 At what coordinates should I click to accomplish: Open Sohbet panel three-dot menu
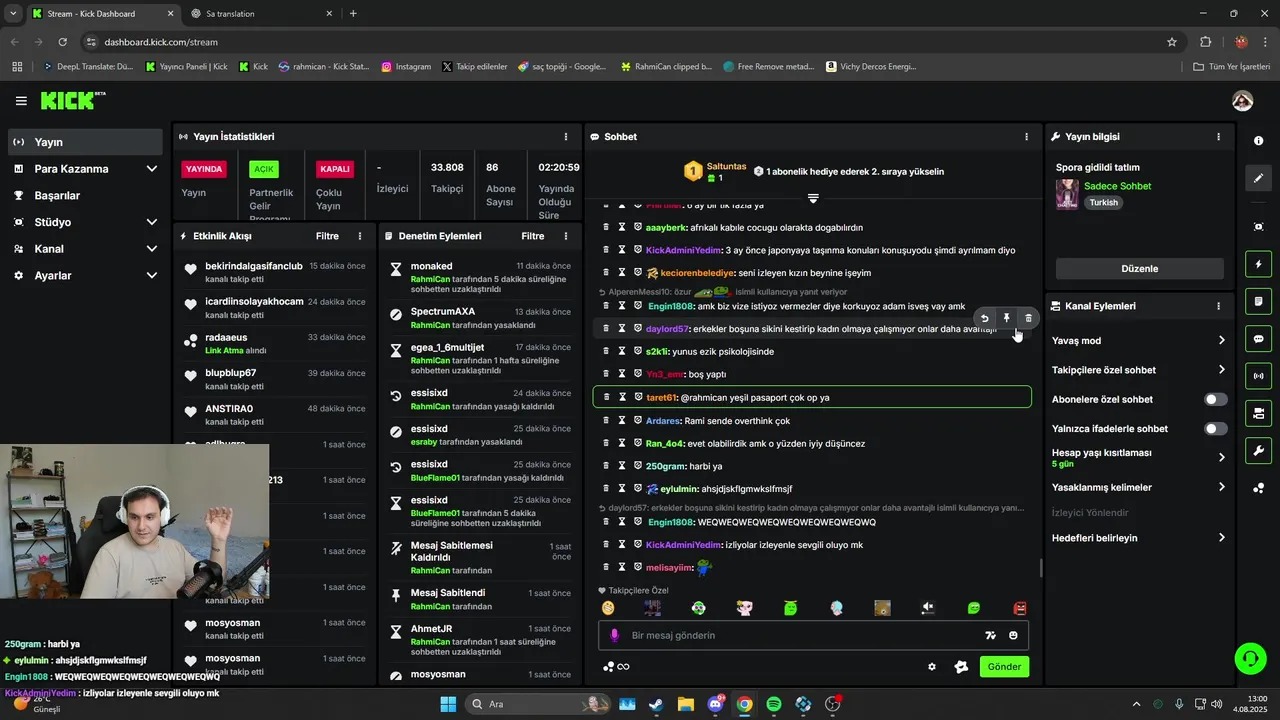coord(1026,136)
